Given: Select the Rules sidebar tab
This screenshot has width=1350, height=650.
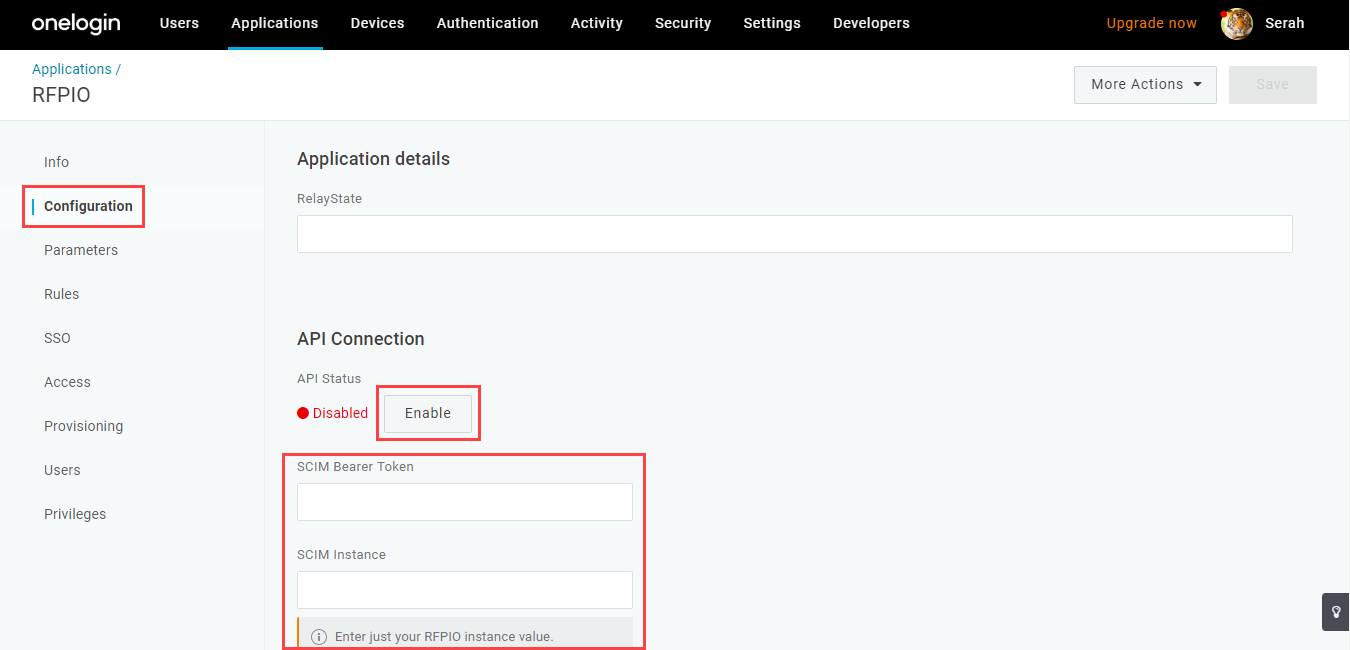Looking at the screenshot, I should point(61,294).
